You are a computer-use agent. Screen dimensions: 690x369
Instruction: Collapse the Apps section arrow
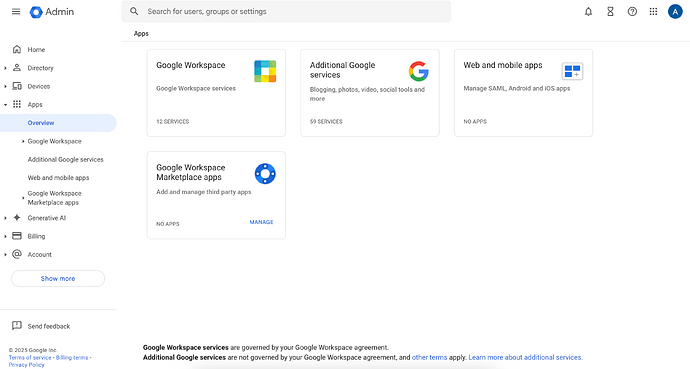click(5, 105)
